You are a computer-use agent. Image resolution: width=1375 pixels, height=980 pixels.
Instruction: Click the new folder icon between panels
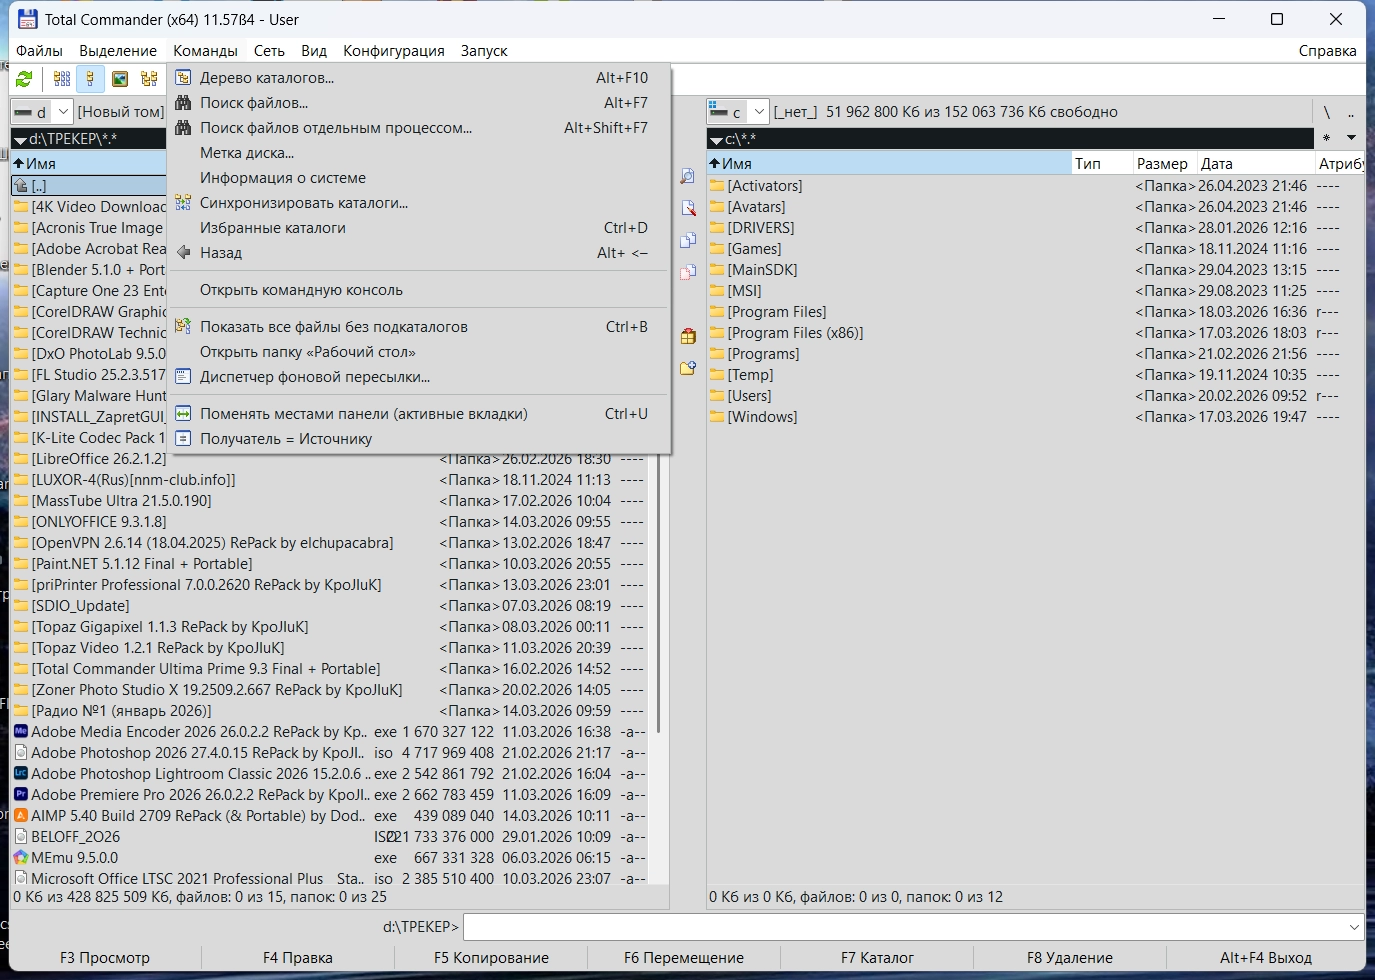[688, 368]
